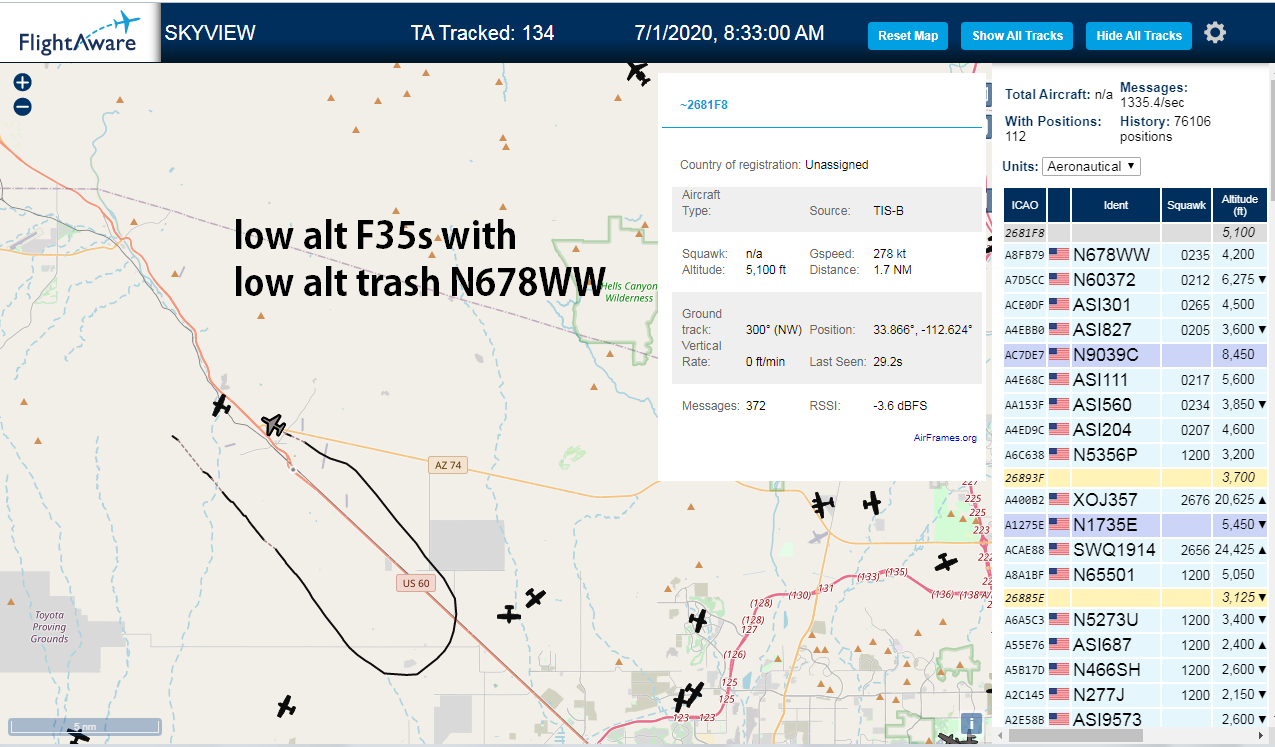Select the SWQ1914 aircraft row

(x=1137, y=550)
